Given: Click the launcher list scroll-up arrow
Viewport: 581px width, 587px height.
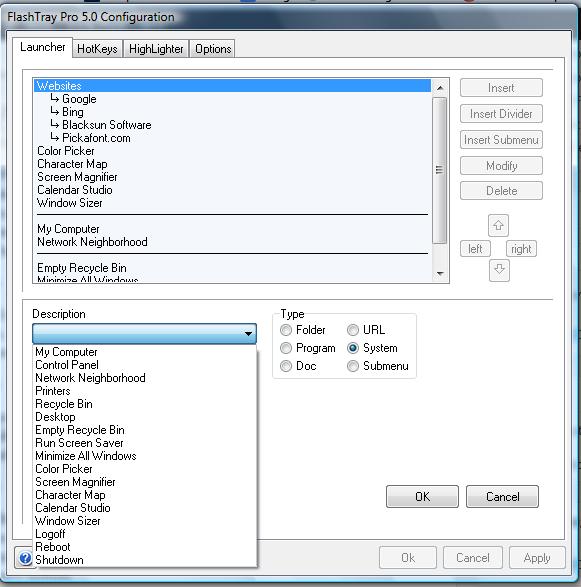Looking at the screenshot, I should [440, 88].
